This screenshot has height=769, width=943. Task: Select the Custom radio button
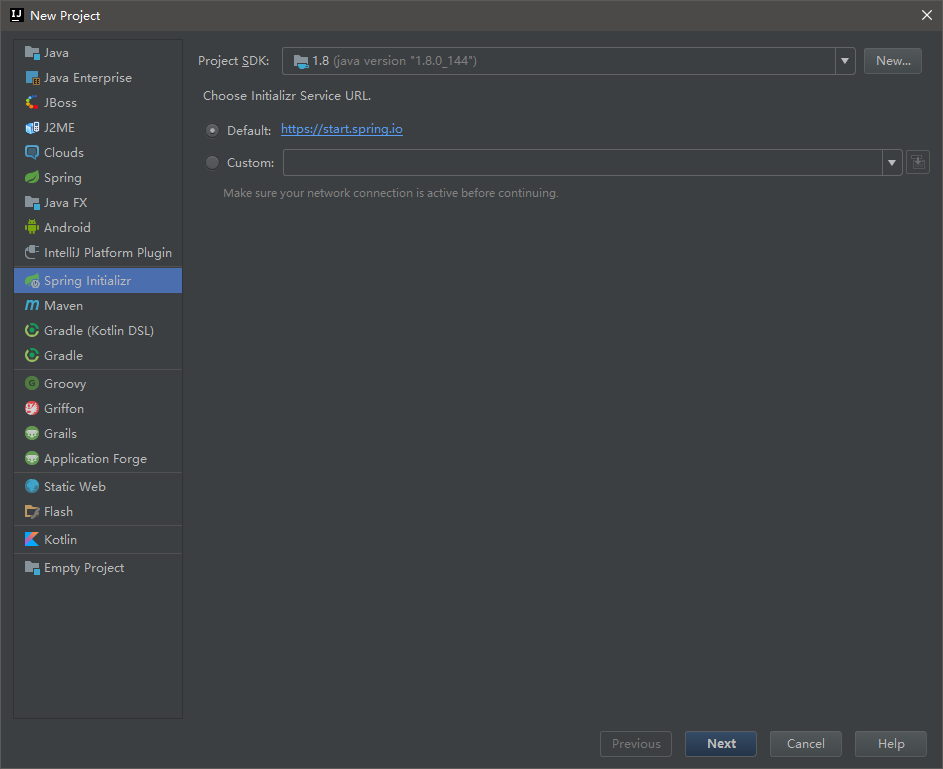212,162
